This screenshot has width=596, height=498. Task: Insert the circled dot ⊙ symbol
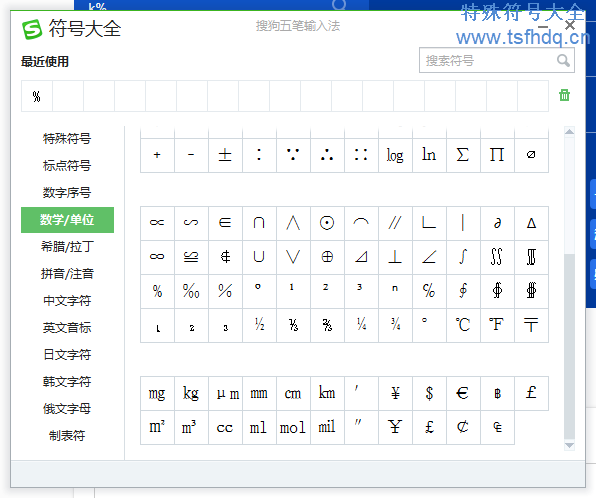point(327,223)
